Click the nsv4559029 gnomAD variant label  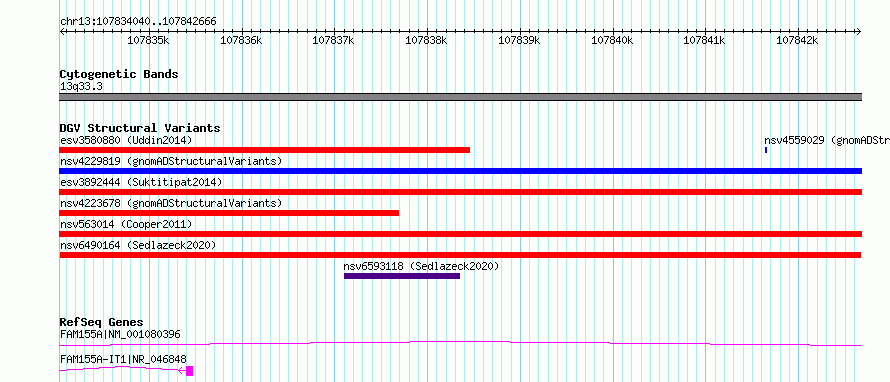pos(826,140)
